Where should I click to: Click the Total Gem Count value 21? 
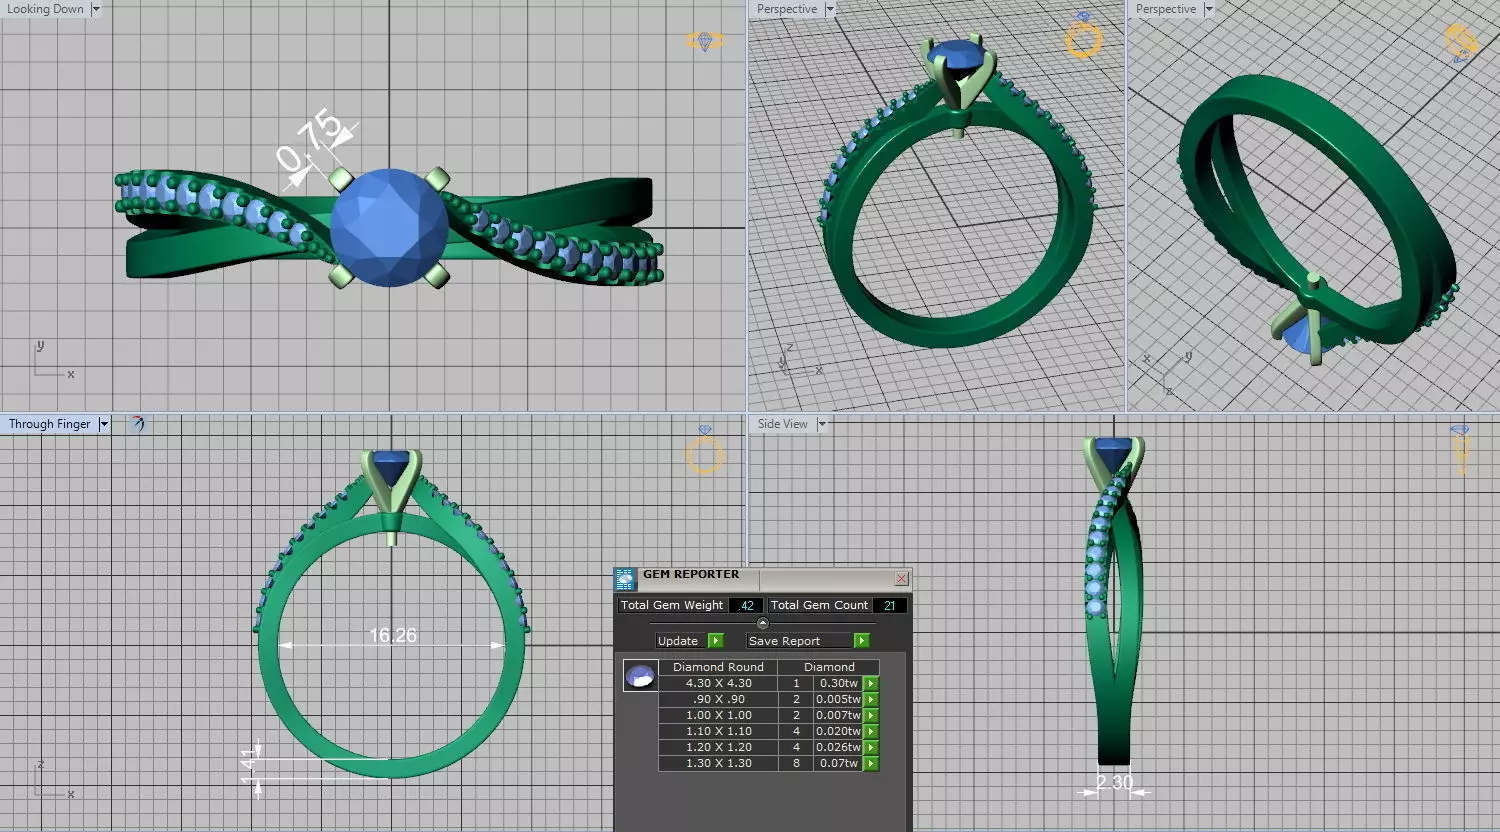[x=889, y=605]
